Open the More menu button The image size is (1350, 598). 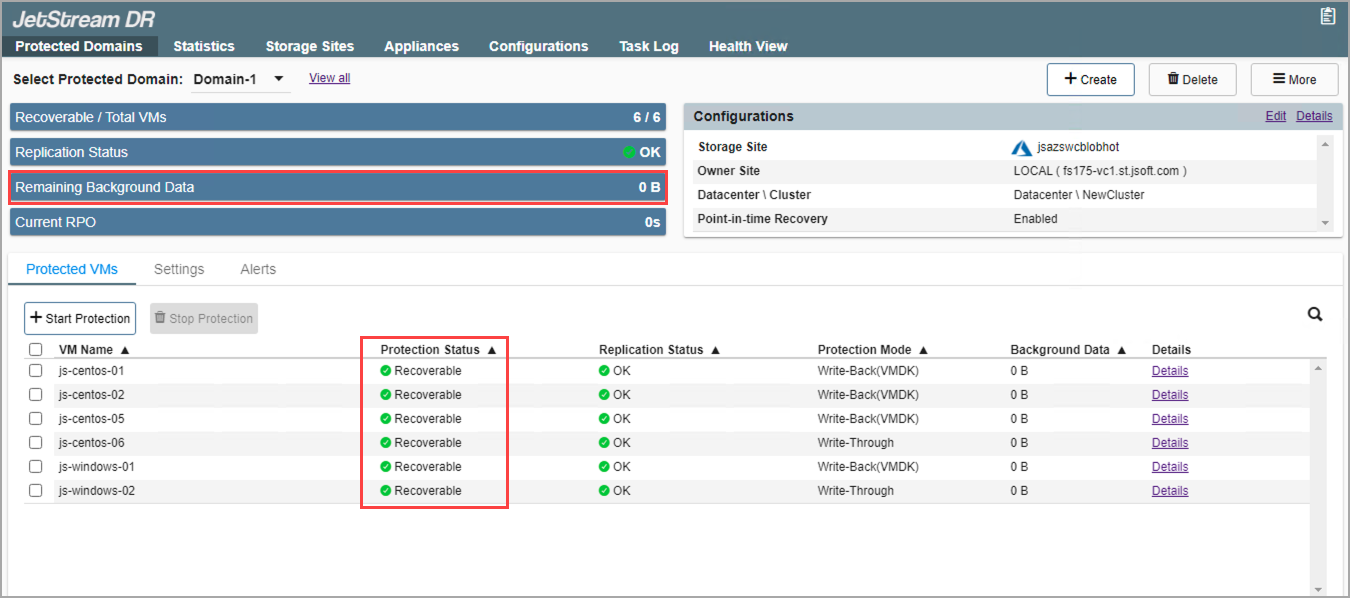[x=1294, y=80]
